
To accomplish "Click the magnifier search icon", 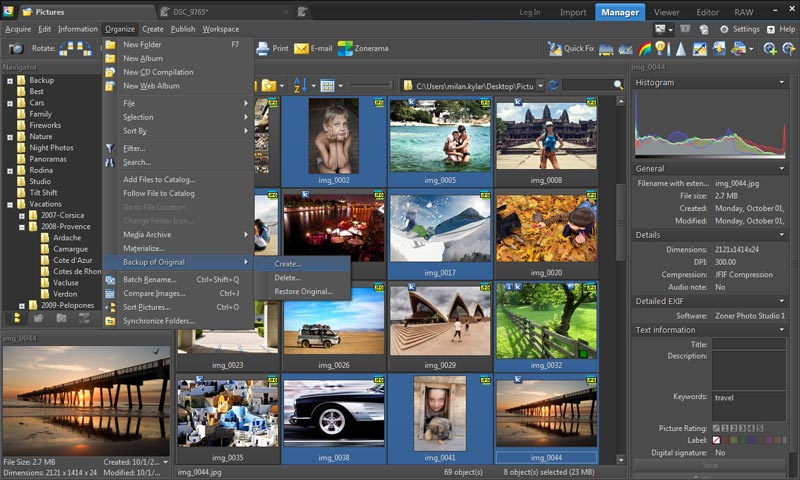I will click(618, 85).
